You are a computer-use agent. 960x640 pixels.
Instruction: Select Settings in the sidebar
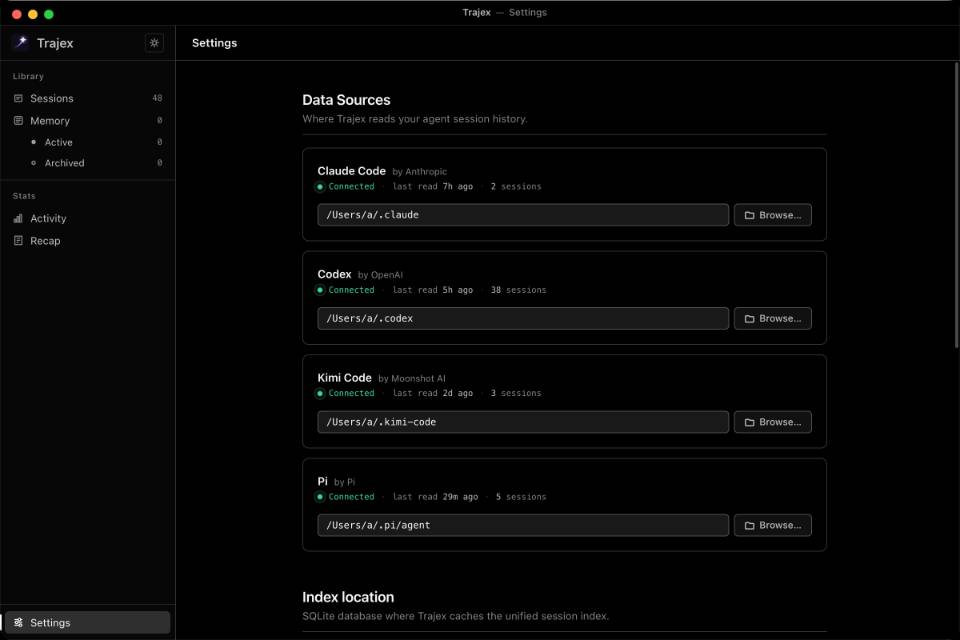[x=88, y=622]
